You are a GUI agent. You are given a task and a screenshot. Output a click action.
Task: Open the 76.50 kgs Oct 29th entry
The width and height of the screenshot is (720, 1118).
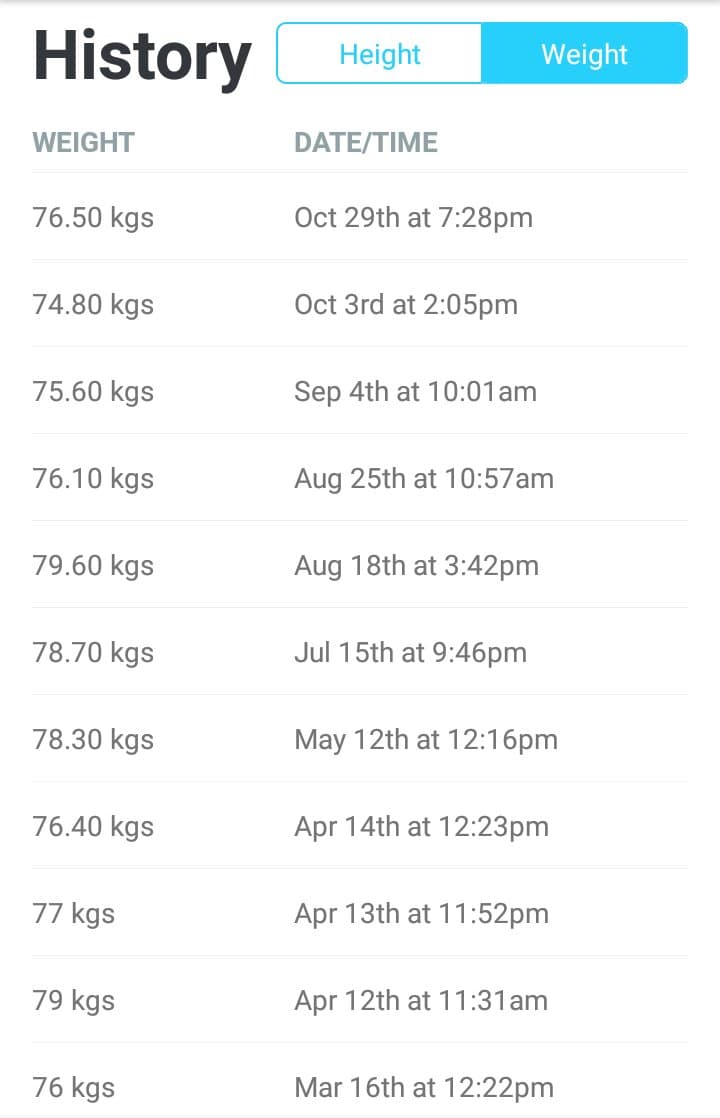coord(360,217)
